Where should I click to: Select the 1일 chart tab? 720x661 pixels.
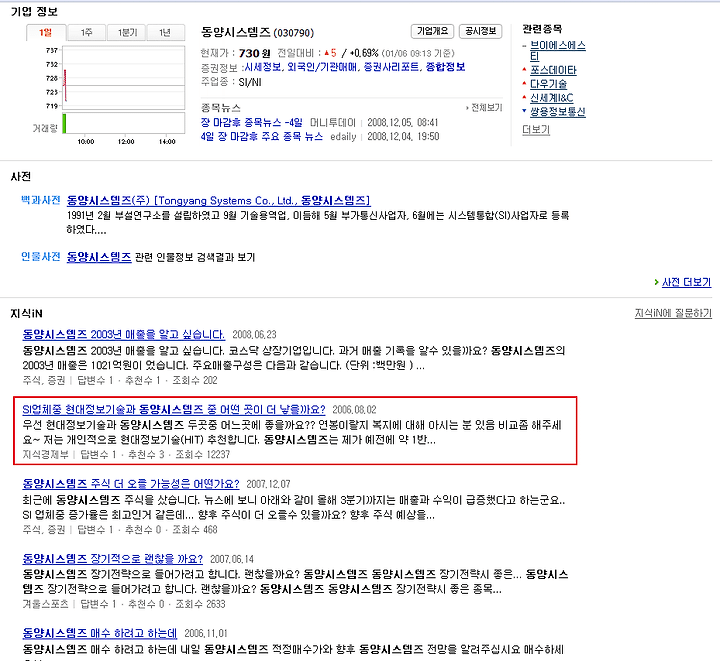[46, 32]
